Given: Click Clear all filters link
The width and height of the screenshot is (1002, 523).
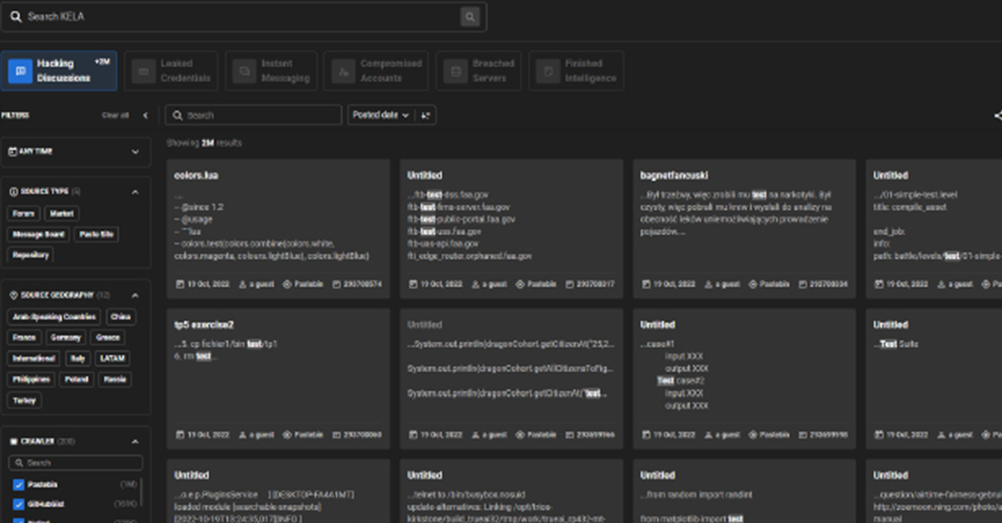Looking at the screenshot, I should tap(116, 115).
